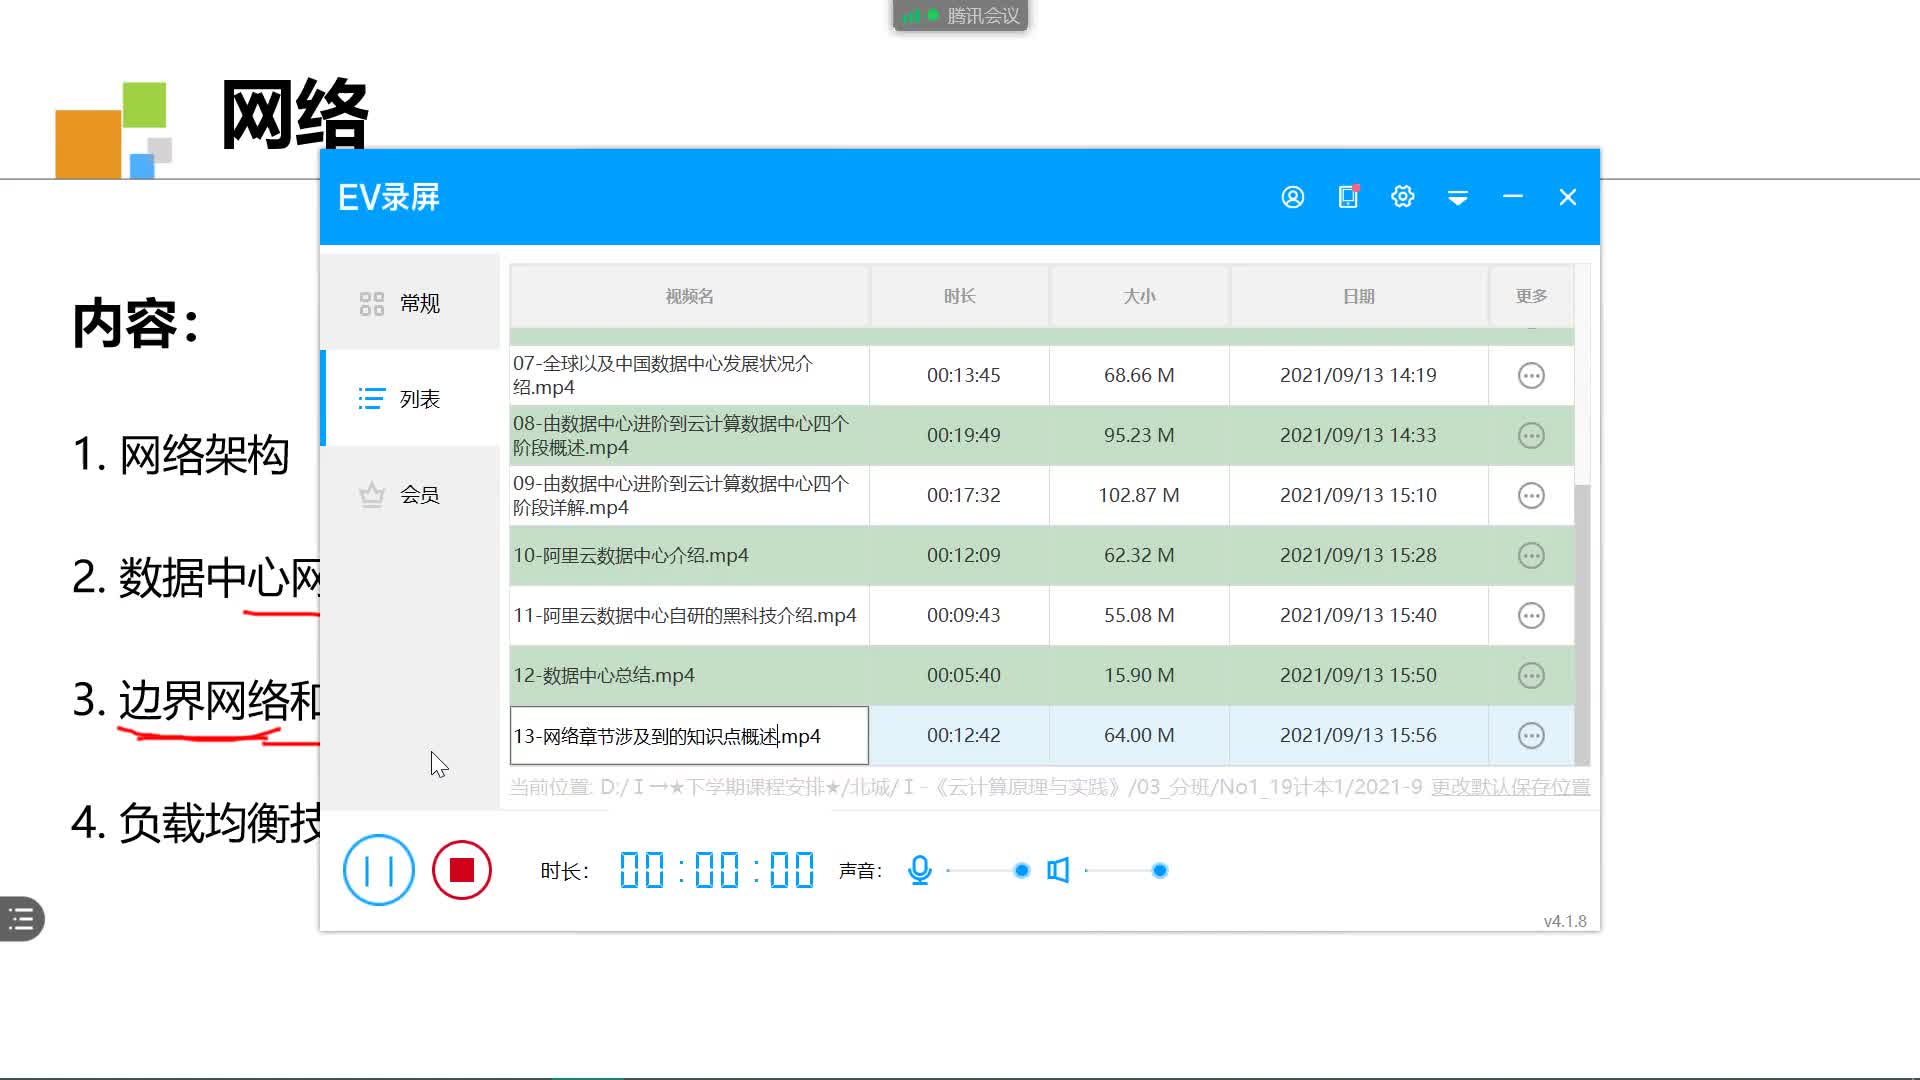Click size cell 102.87 M

point(1139,495)
